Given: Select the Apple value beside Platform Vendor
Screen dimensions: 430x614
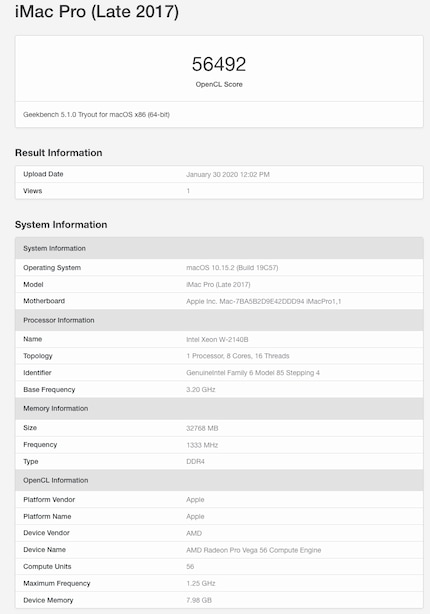Looking at the screenshot, I should 195,500.
